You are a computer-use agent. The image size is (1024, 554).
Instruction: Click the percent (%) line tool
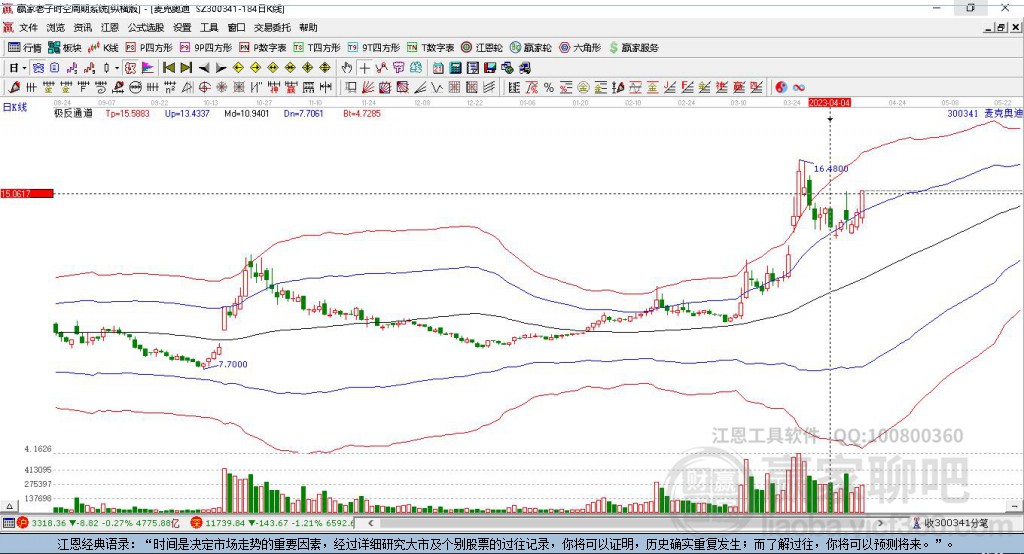(549, 87)
